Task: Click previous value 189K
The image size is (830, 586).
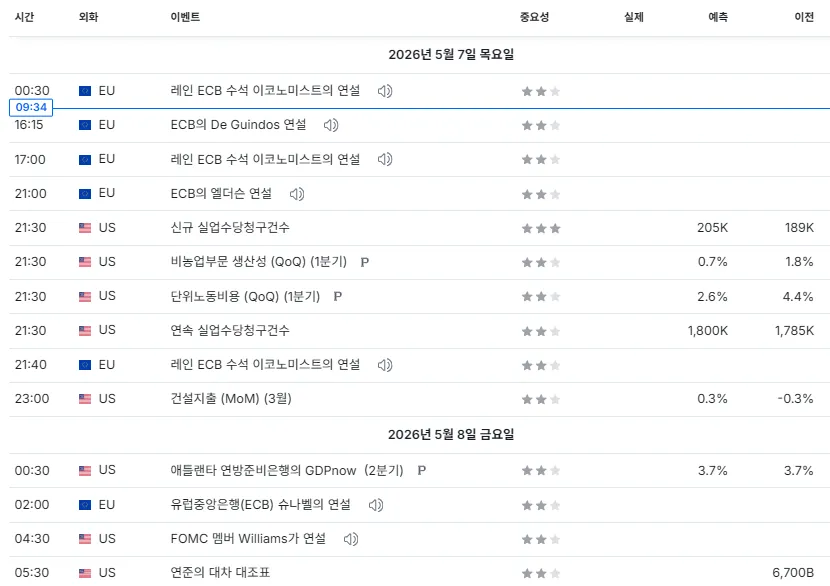Action: click(x=799, y=228)
